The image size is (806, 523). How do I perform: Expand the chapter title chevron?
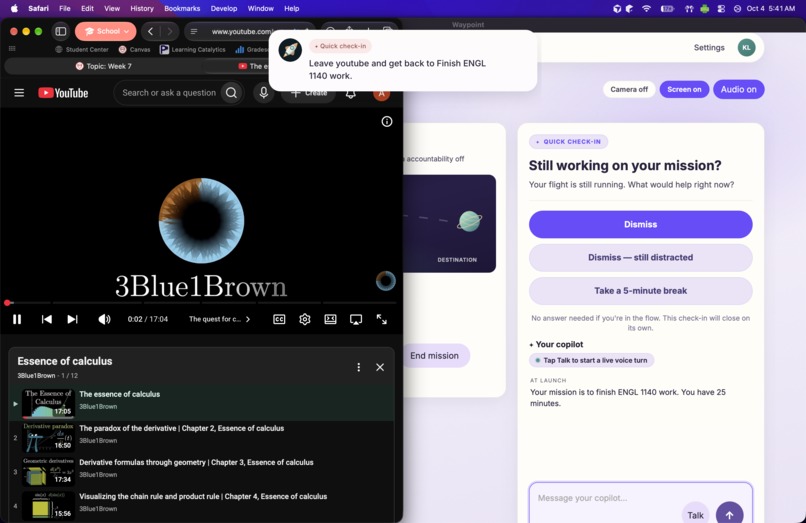[248, 319]
